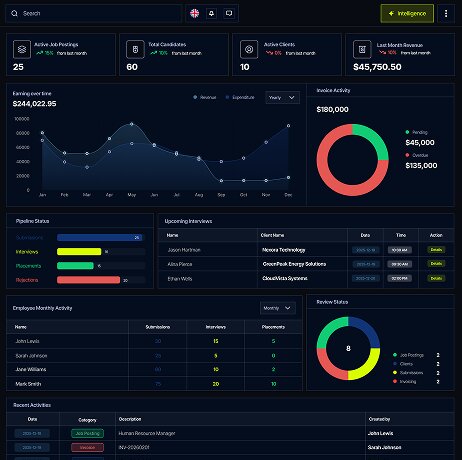The width and height of the screenshot is (462, 460).
Task: Toggle the Clients review legend
Action: pyautogui.click(x=403, y=364)
